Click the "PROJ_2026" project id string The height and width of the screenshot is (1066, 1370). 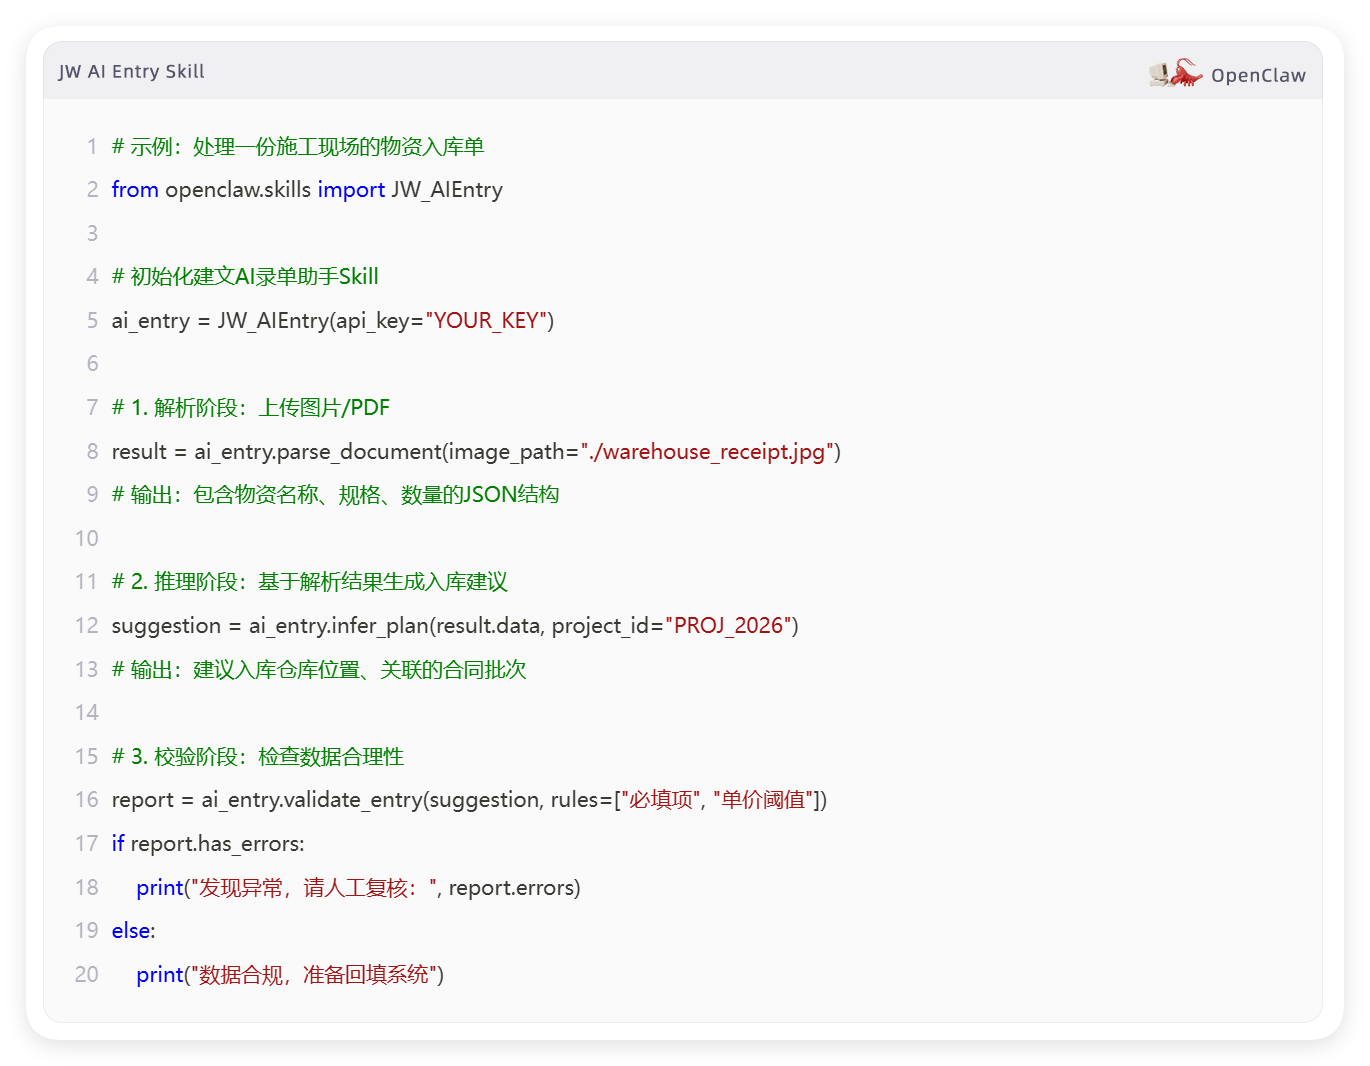(x=727, y=626)
